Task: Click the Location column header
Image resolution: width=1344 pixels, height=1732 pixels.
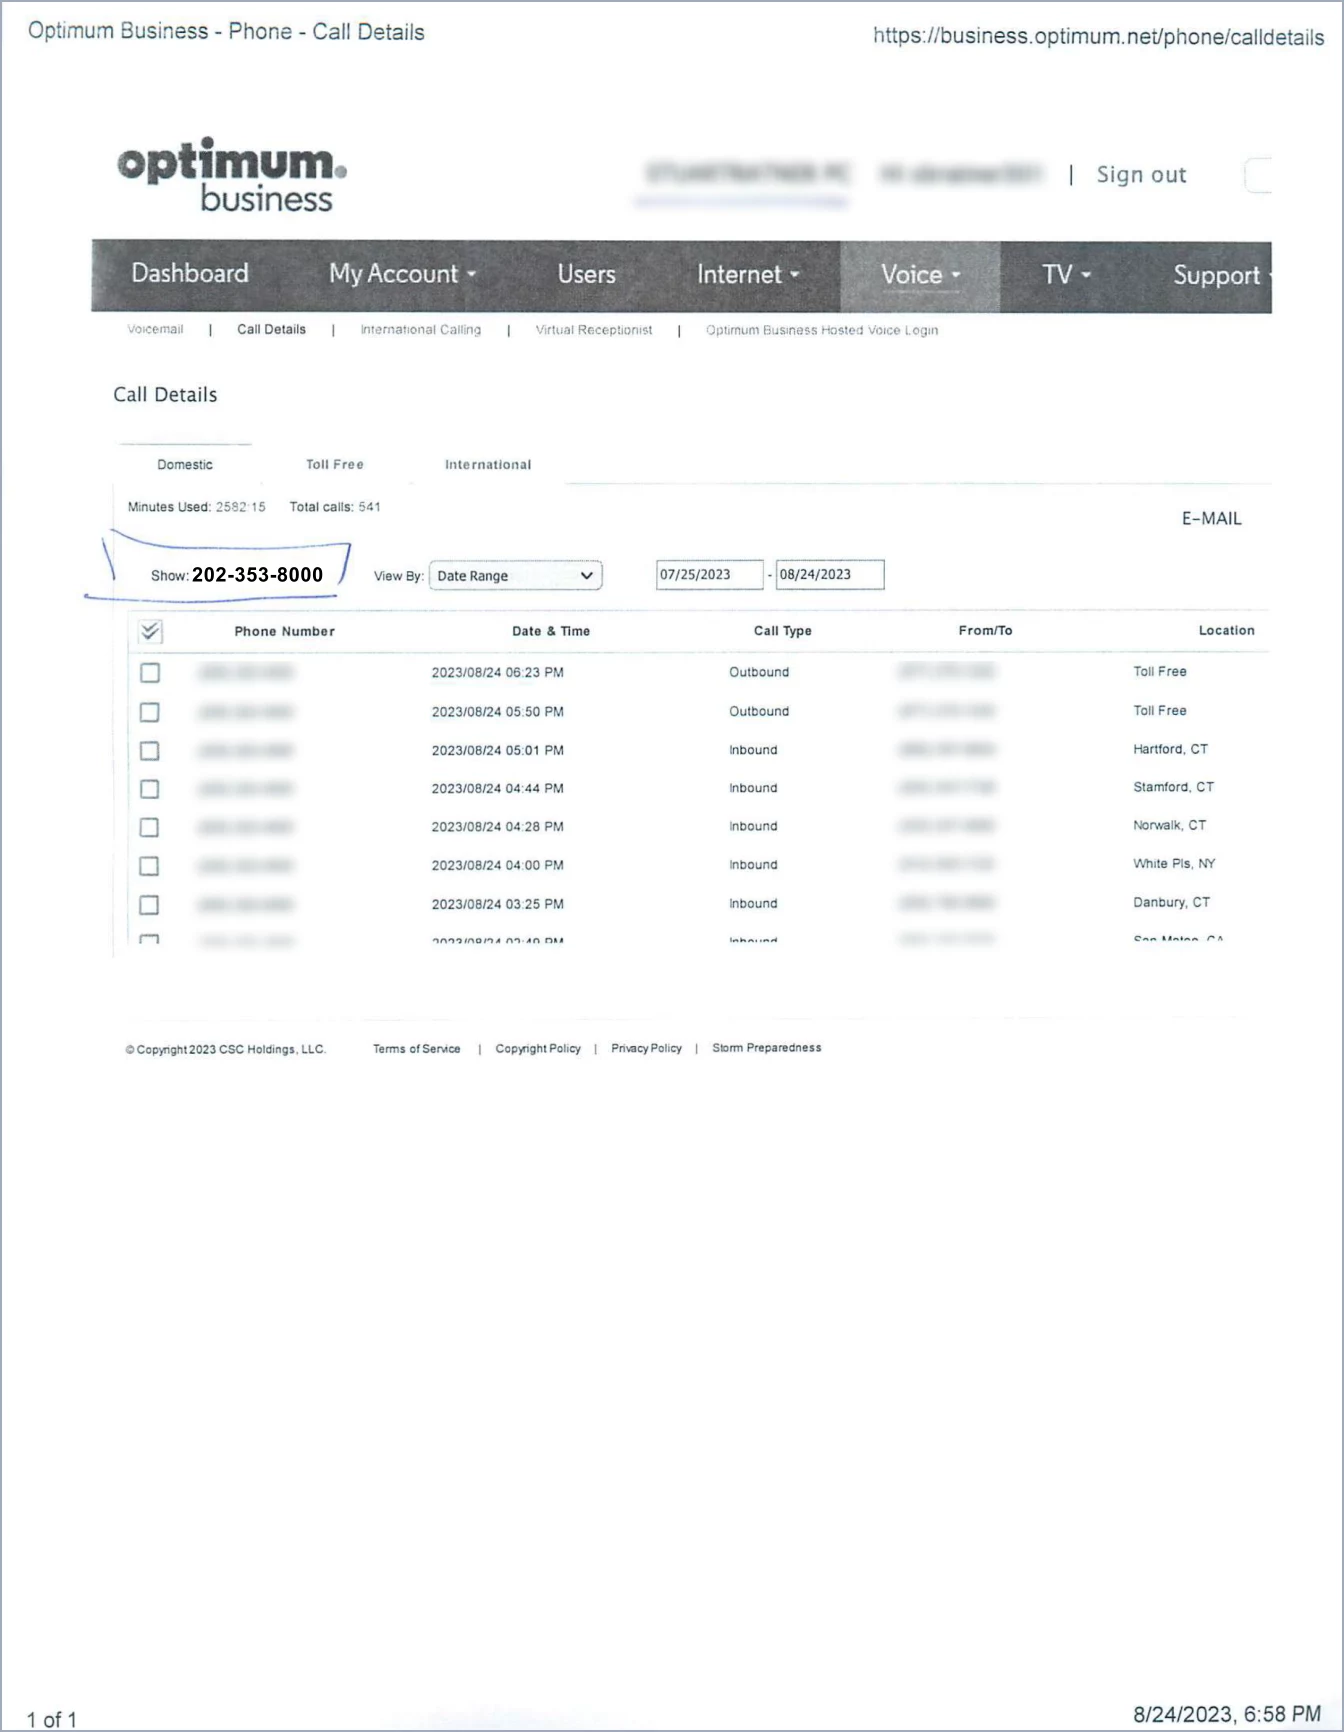Action: tap(1226, 630)
